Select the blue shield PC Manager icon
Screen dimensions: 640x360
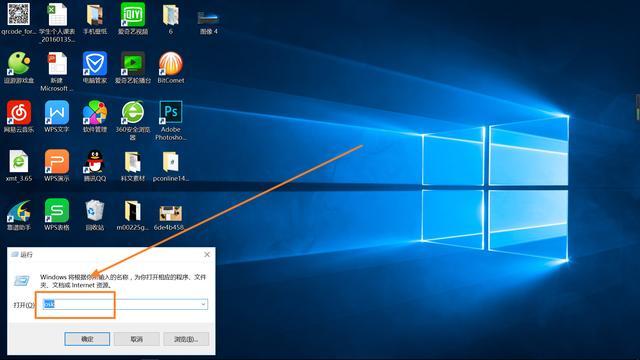click(x=95, y=63)
